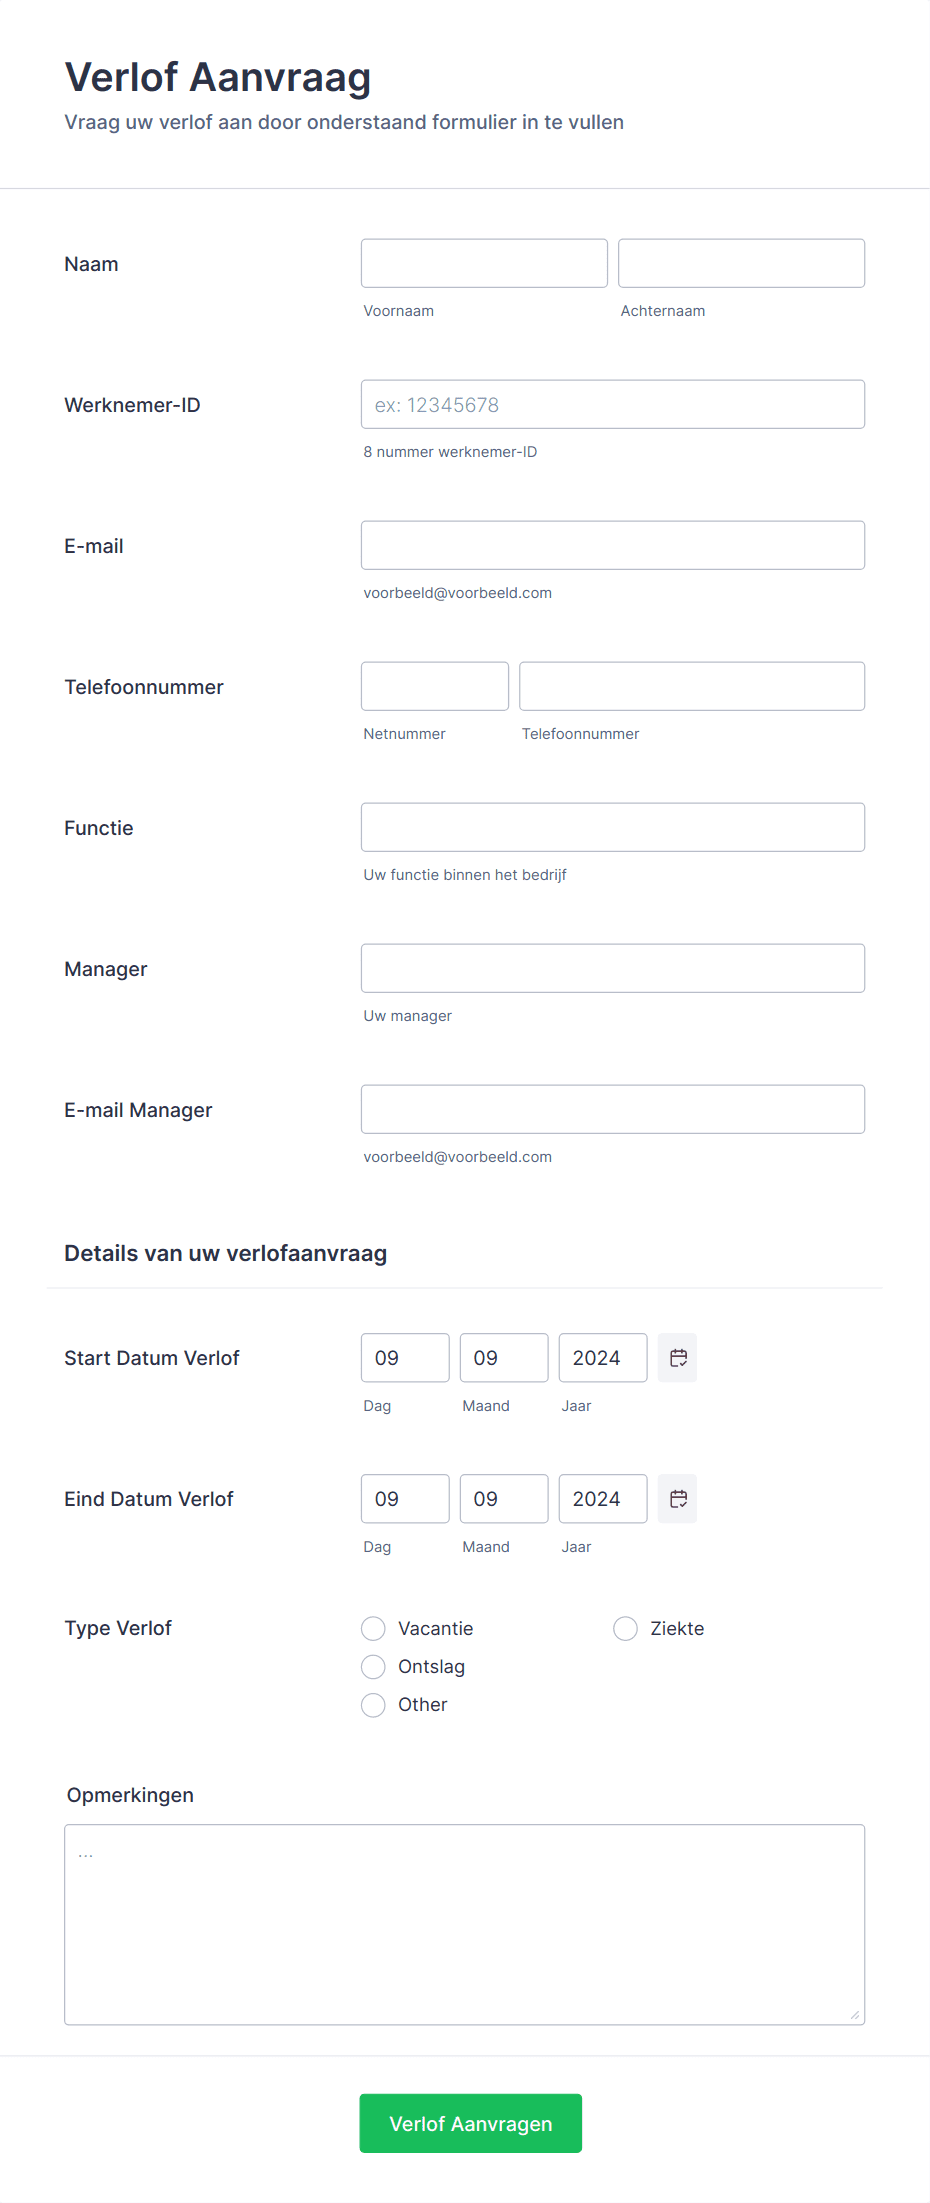930x2203 pixels.
Task: Click the Dag field under Start Datum Verlof
Action: coord(404,1357)
